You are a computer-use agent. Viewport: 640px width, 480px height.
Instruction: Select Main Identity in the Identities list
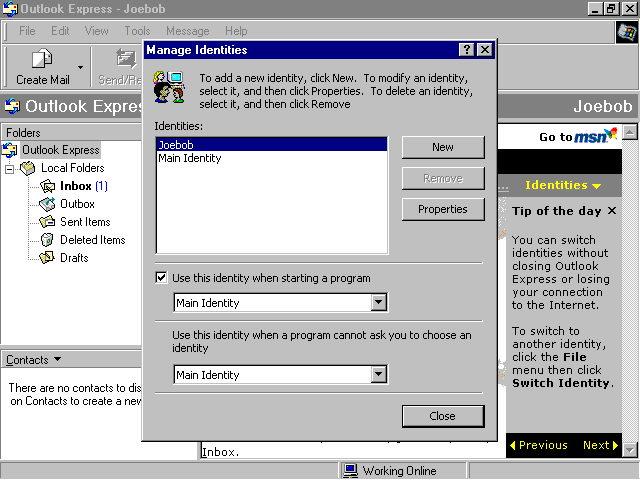click(x=271, y=158)
